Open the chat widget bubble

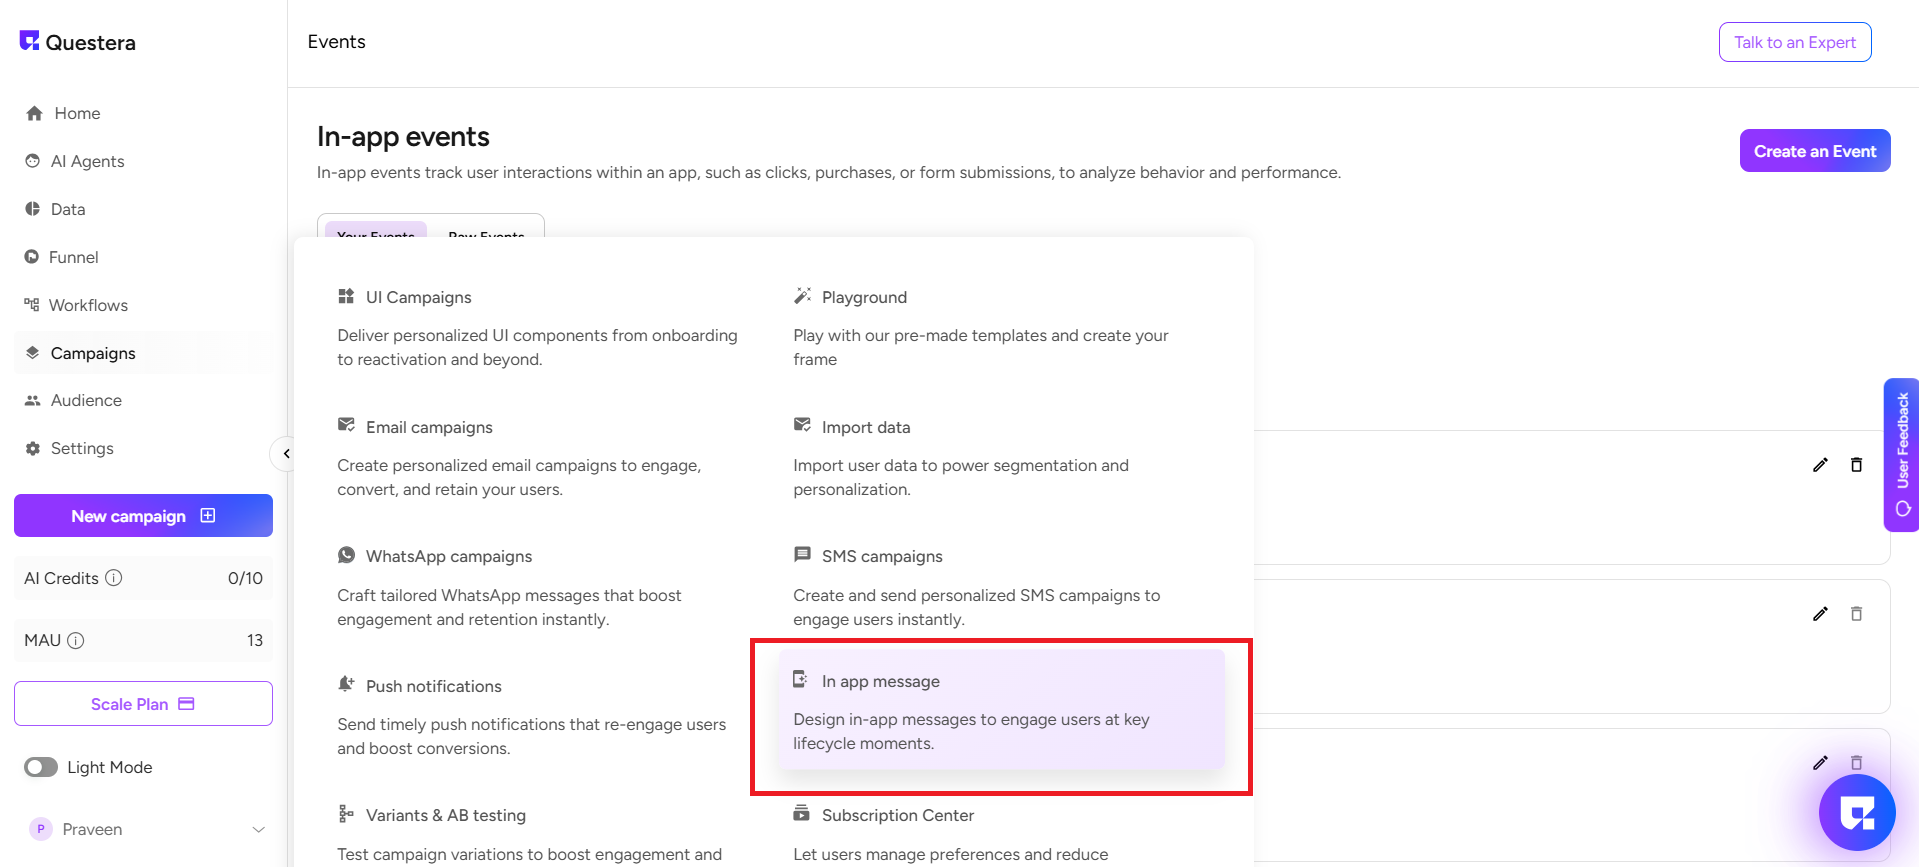click(x=1856, y=812)
